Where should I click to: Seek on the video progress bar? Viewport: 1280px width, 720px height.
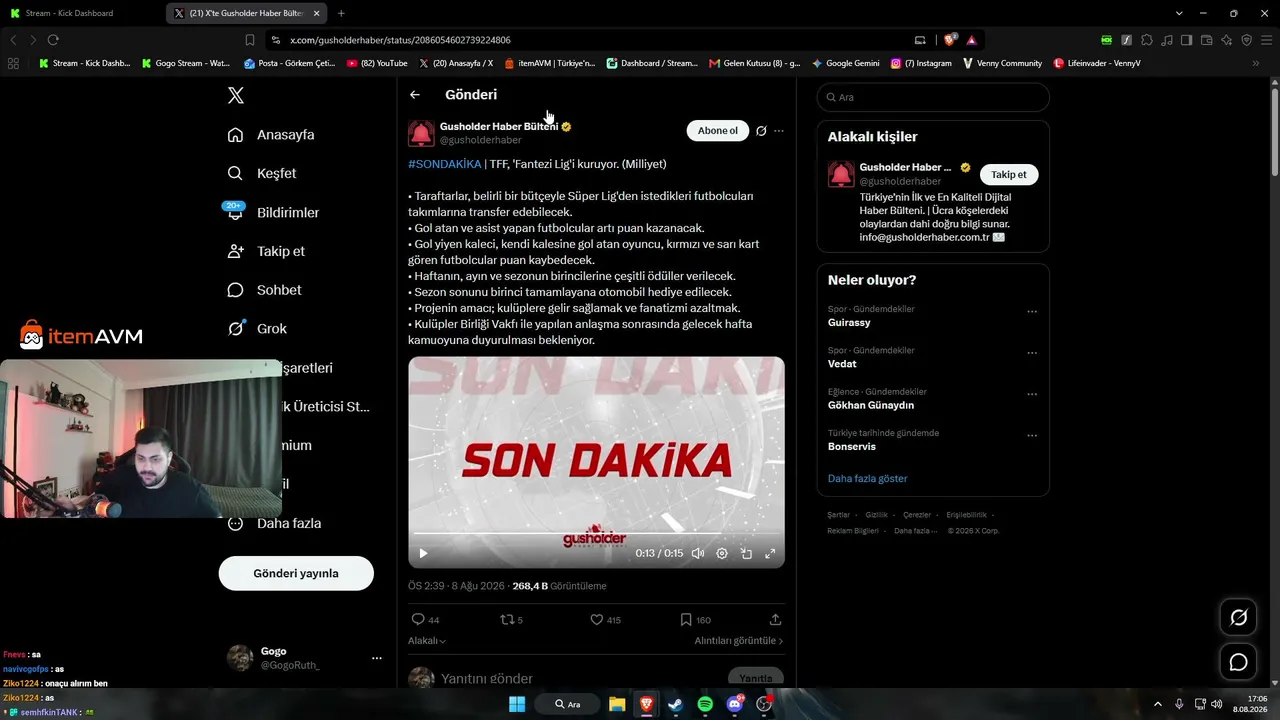coord(596,534)
